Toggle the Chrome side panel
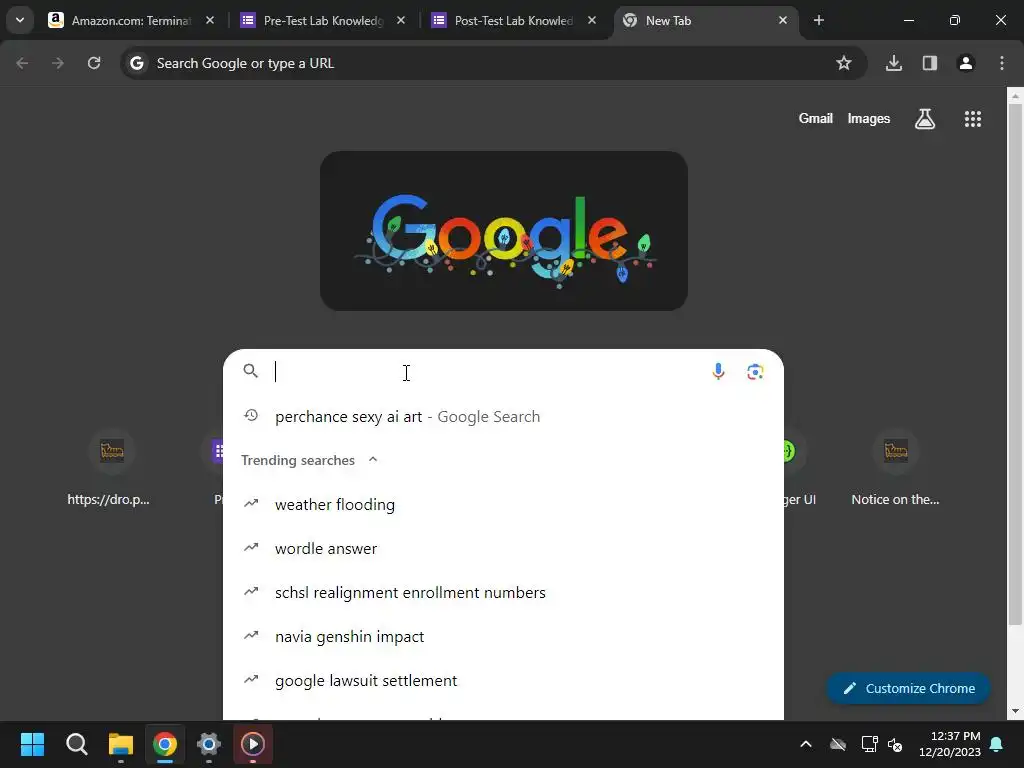Viewport: 1024px width, 768px height. [x=930, y=63]
